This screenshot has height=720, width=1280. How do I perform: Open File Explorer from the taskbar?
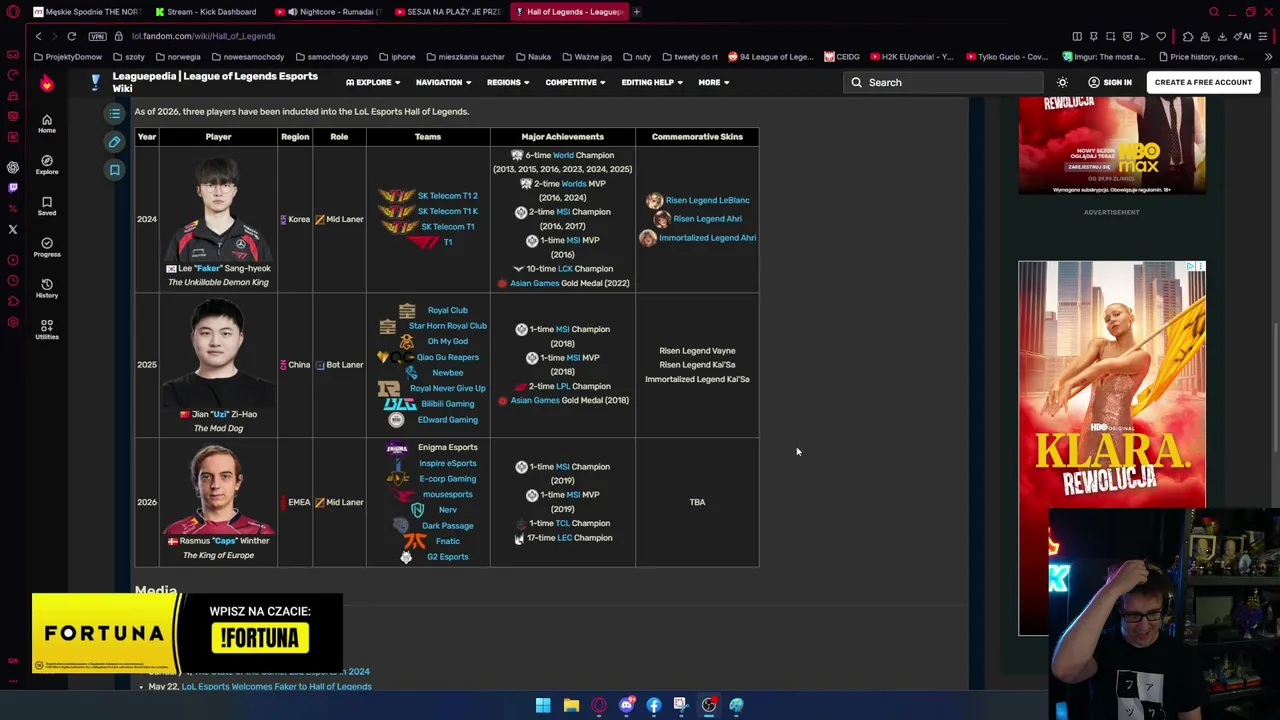tap(571, 705)
